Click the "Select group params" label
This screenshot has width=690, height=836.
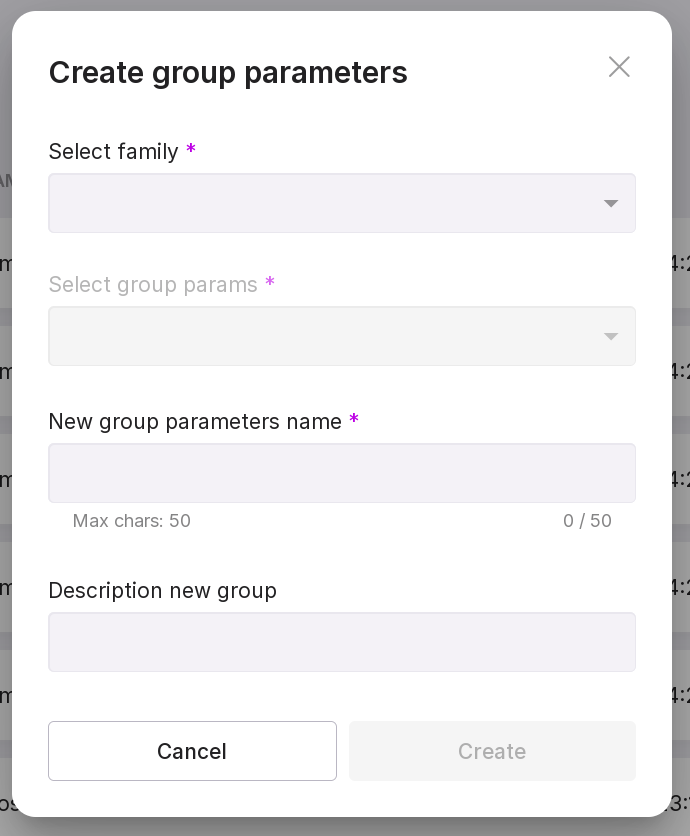[153, 284]
